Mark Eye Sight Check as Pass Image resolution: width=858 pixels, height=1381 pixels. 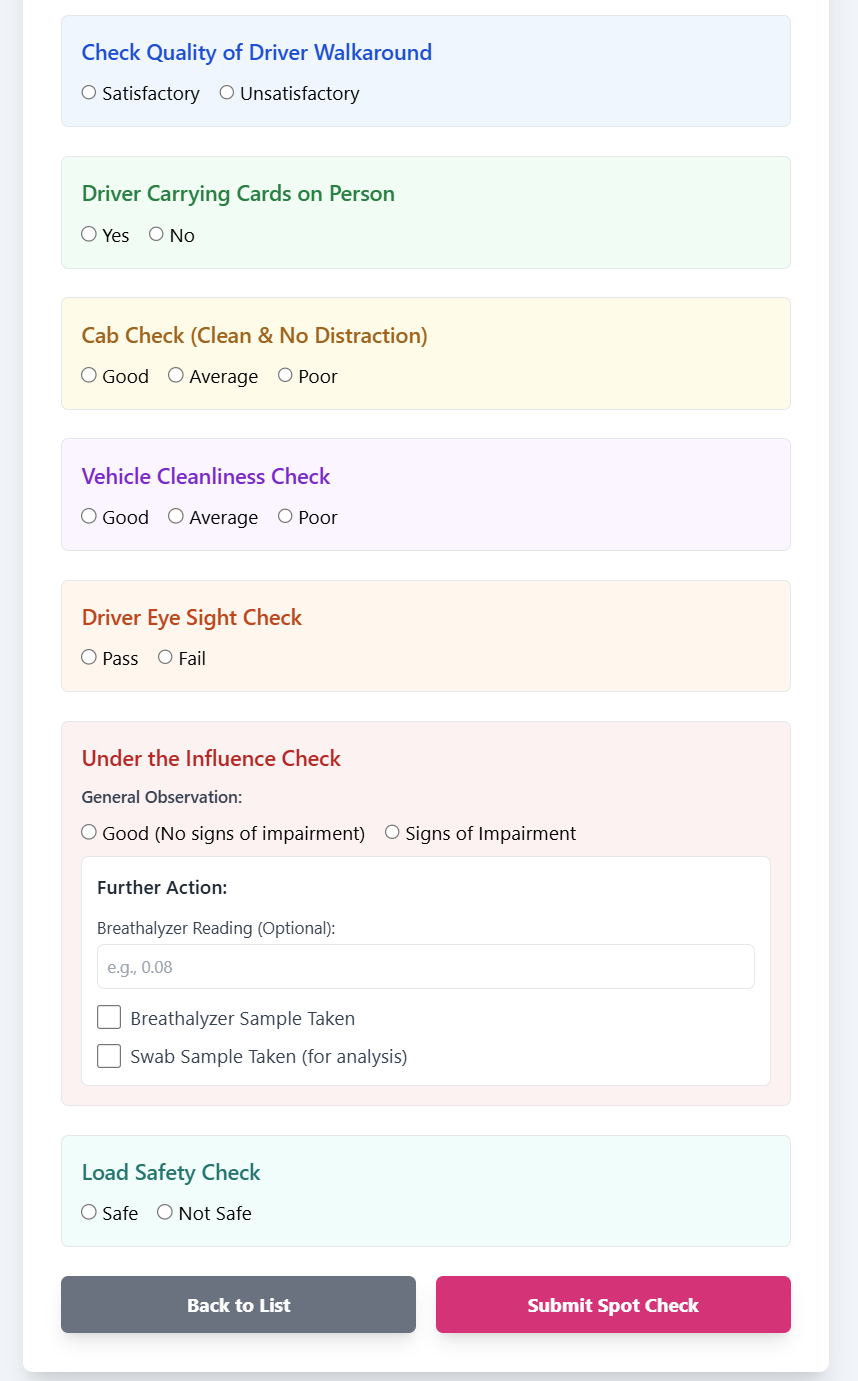tap(88, 656)
